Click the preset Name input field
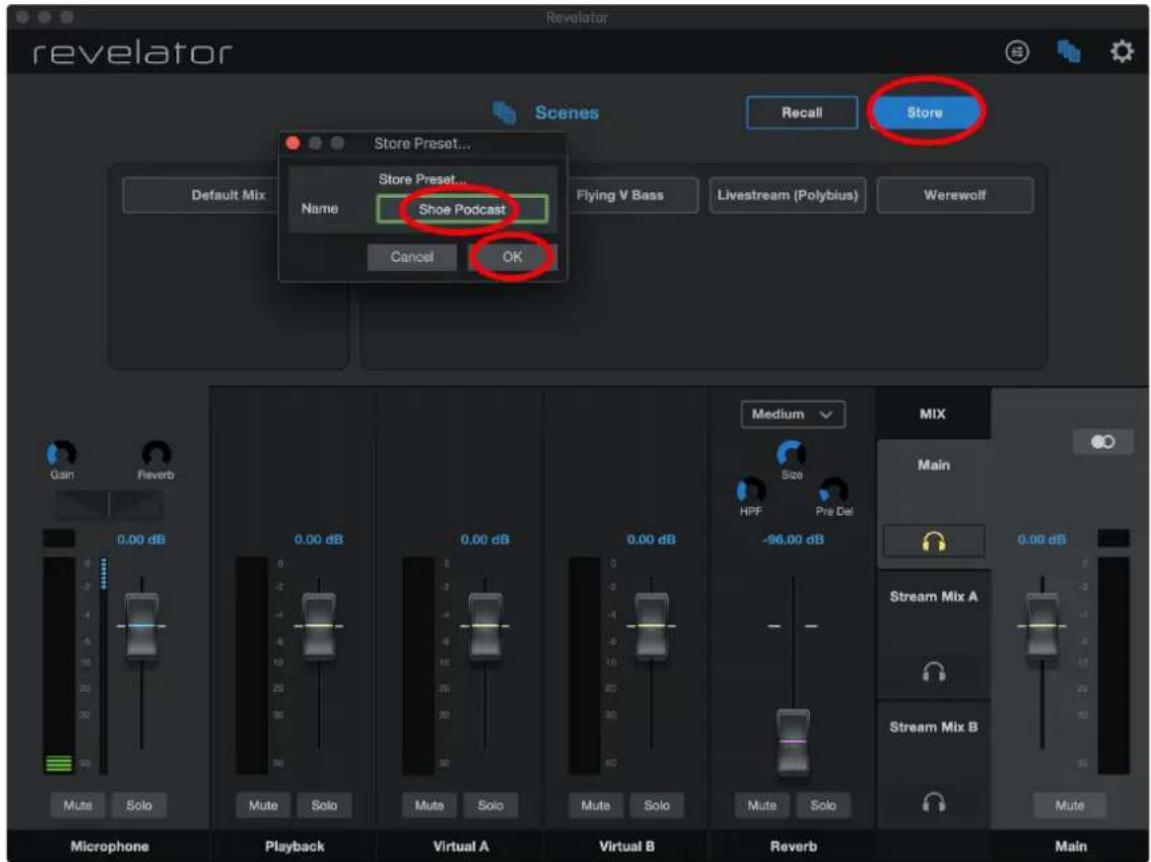Viewport: 1151px width, 862px height. point(462,209)
